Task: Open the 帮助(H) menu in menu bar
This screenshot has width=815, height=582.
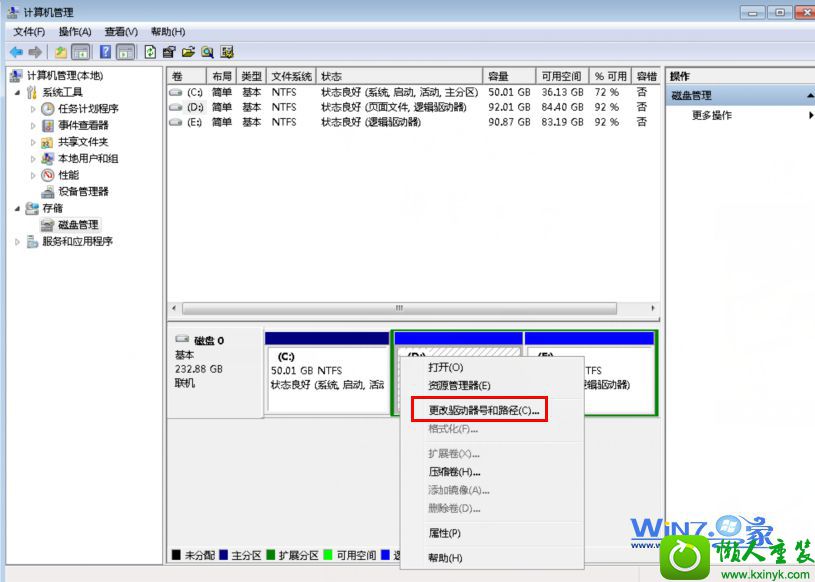Action: coord(168,32)
